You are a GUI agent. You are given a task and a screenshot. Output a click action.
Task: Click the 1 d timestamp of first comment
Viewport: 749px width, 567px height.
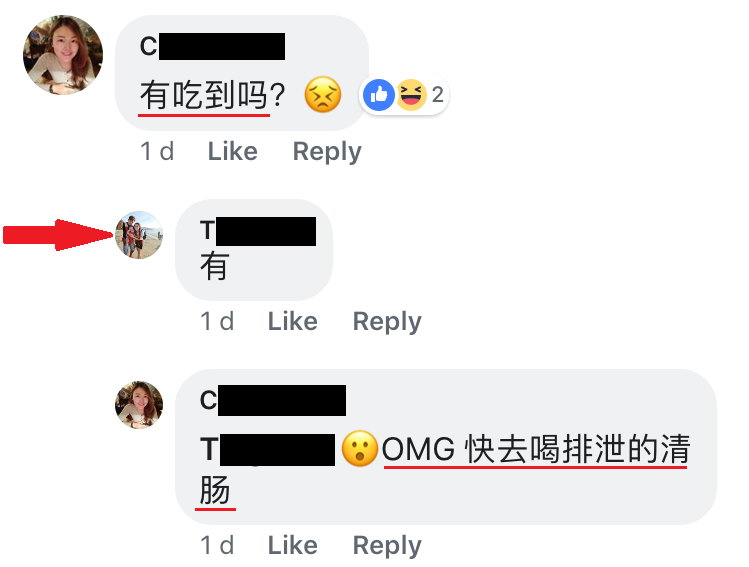click(157, 151)
